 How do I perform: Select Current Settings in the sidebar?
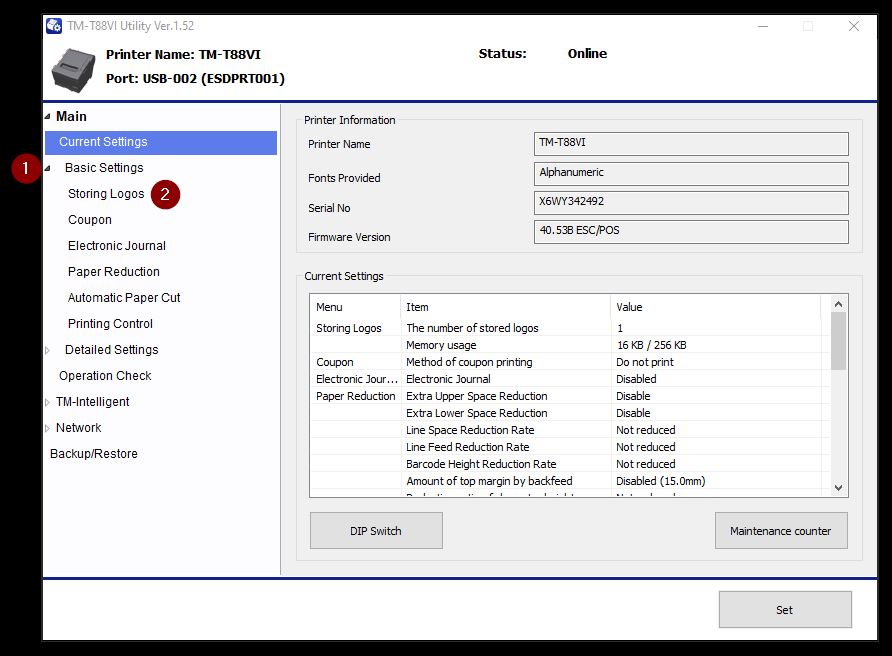(161, 142)
